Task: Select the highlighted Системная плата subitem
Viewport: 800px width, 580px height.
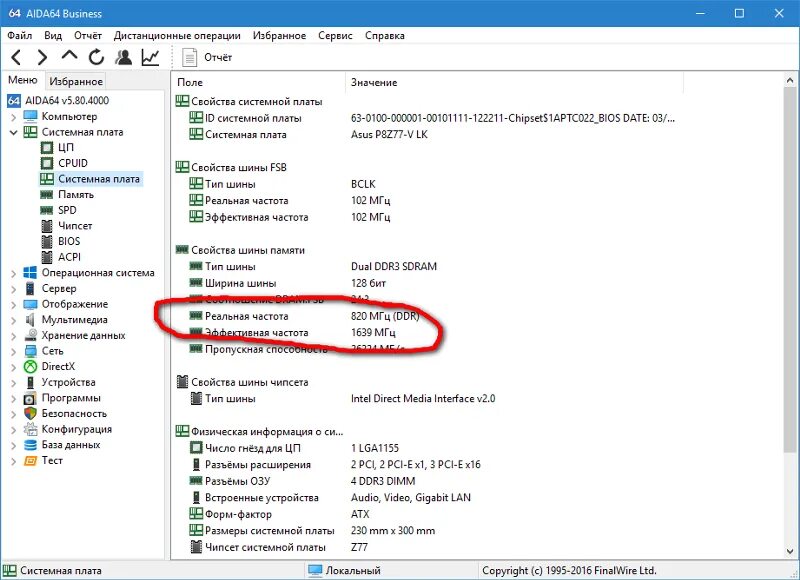Action: (90, 179)
